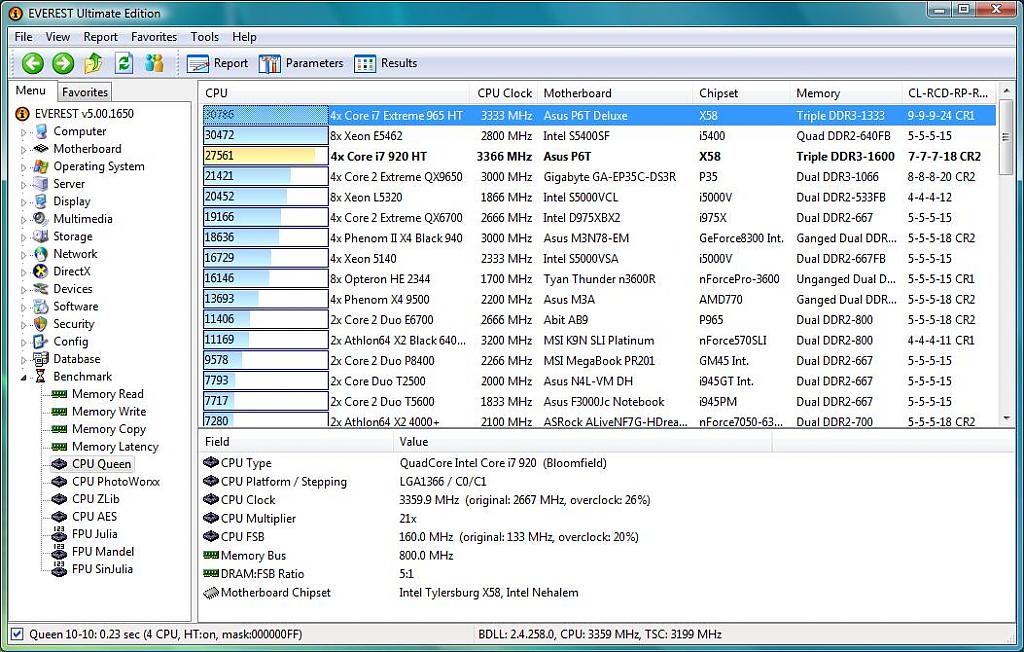Screen dimensions: 1024x652
Task: Select the 8x Xeon E5462 result row
Action: [x=599, y=136]
